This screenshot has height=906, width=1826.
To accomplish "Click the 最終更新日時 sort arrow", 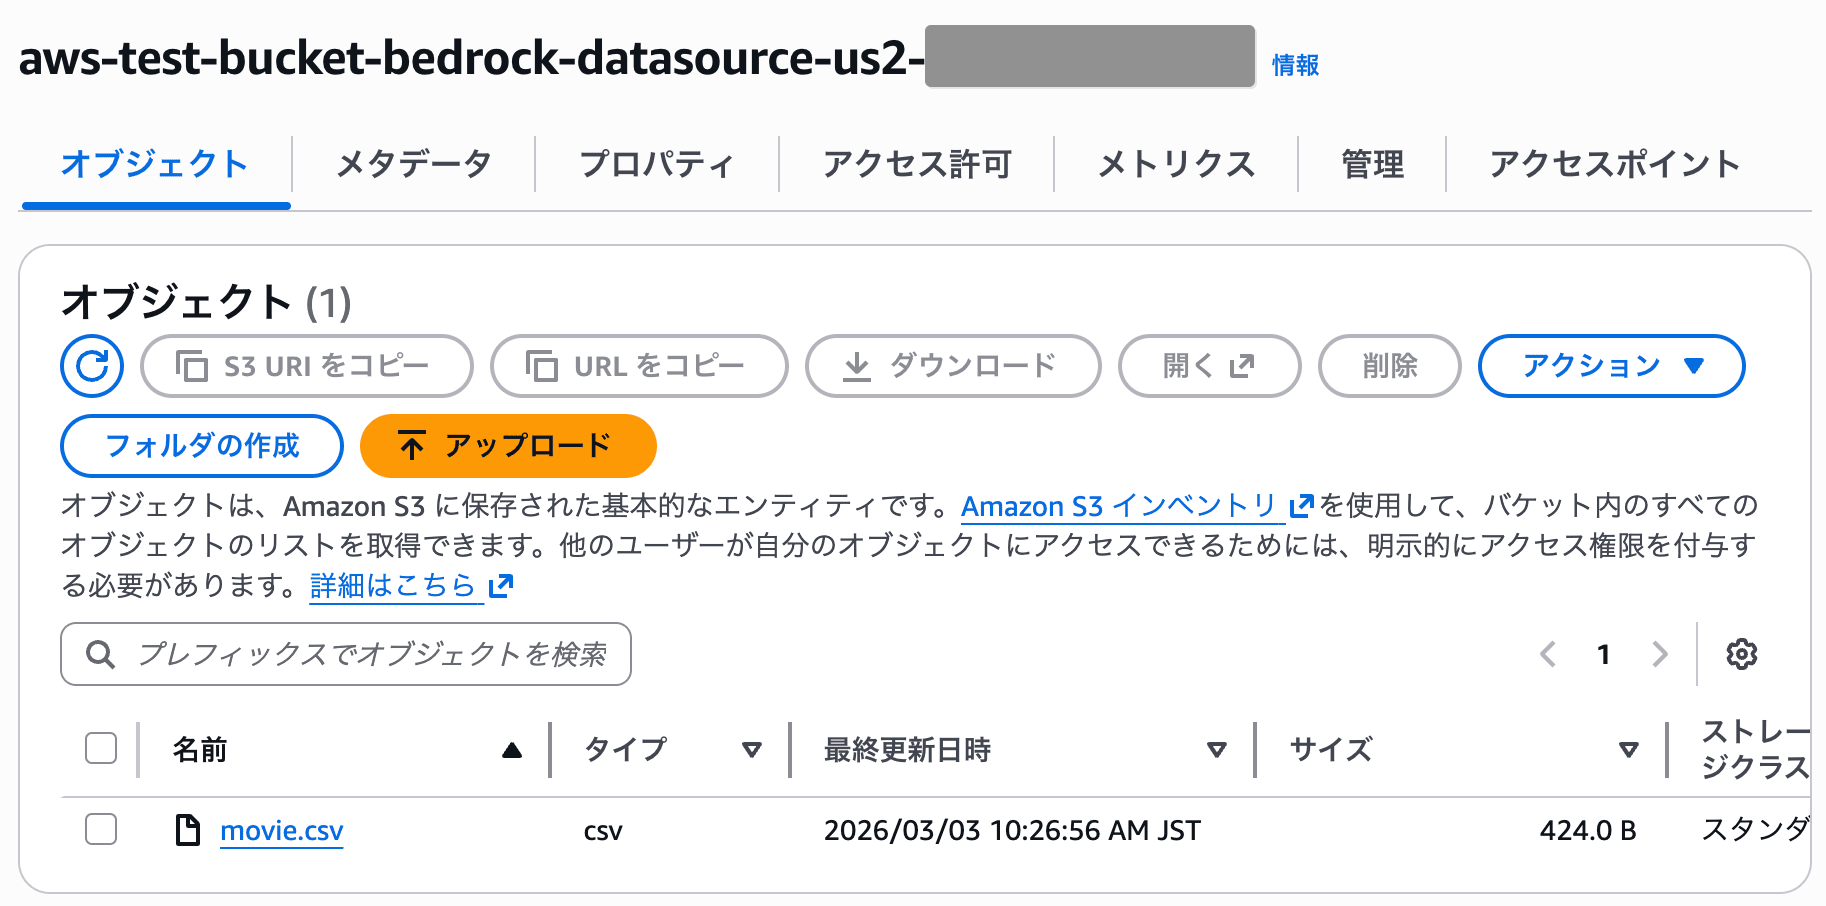I will click(1217, 750).
